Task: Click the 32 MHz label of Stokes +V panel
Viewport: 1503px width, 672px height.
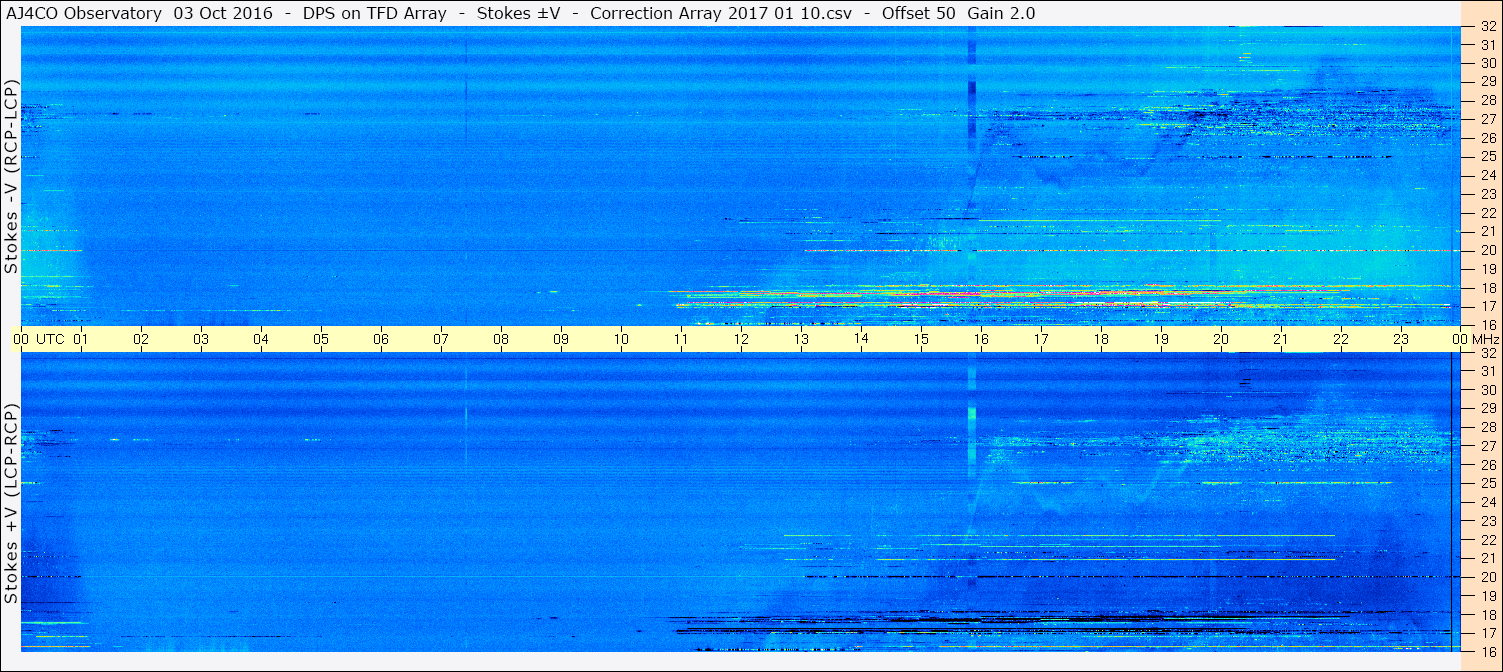Action: (x=1487, y=353)
